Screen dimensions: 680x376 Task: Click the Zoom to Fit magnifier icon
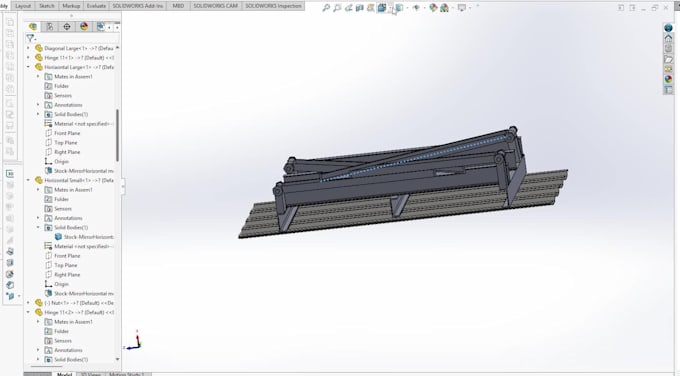(x=326, y=8)
